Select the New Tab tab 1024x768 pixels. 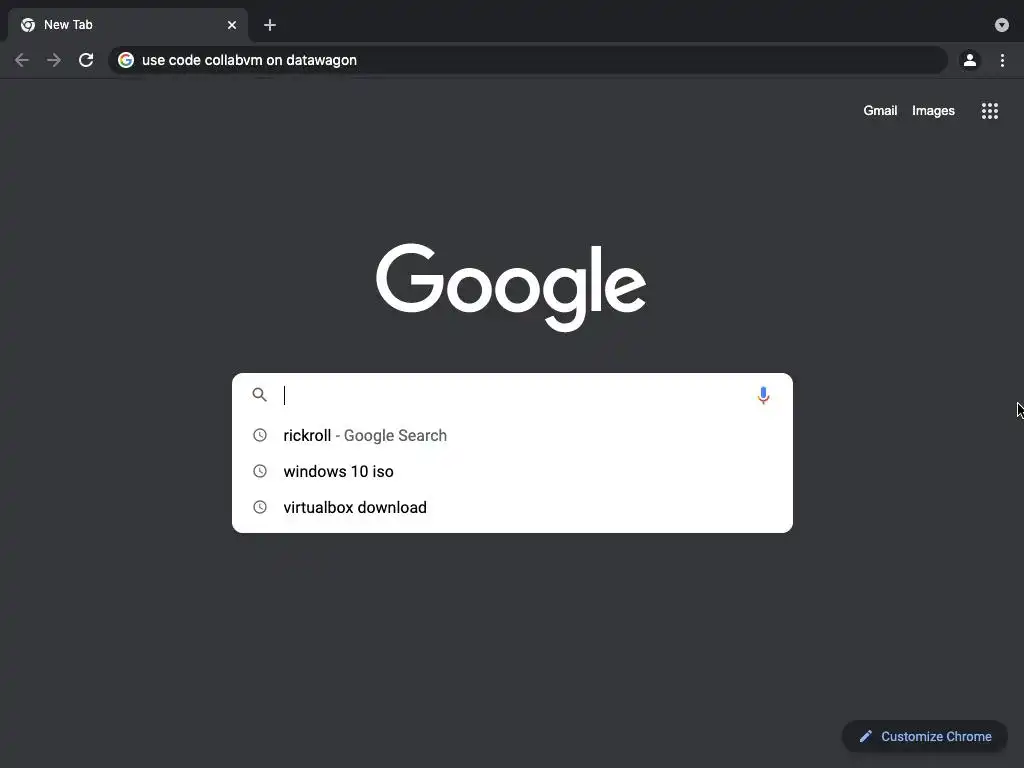(x=128, y=25)
